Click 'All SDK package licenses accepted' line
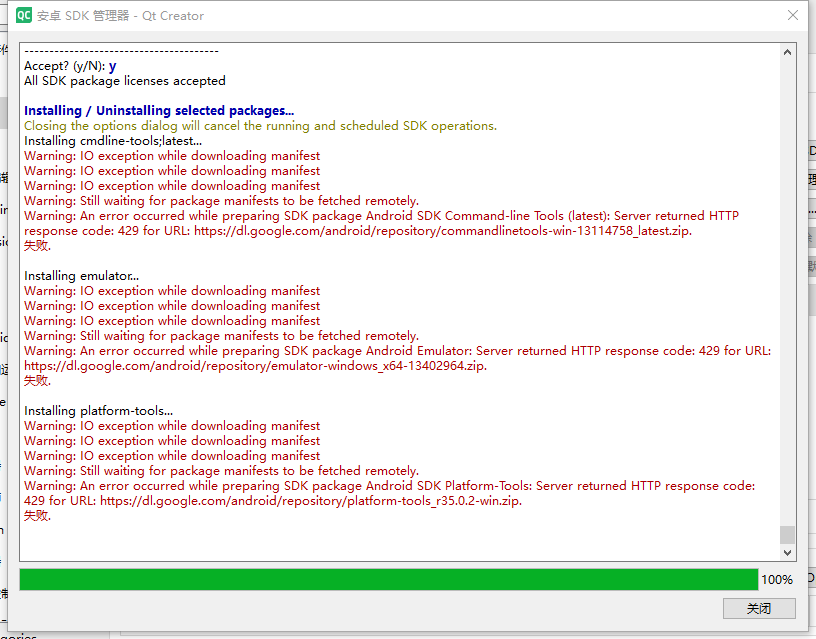 (125, 81)
